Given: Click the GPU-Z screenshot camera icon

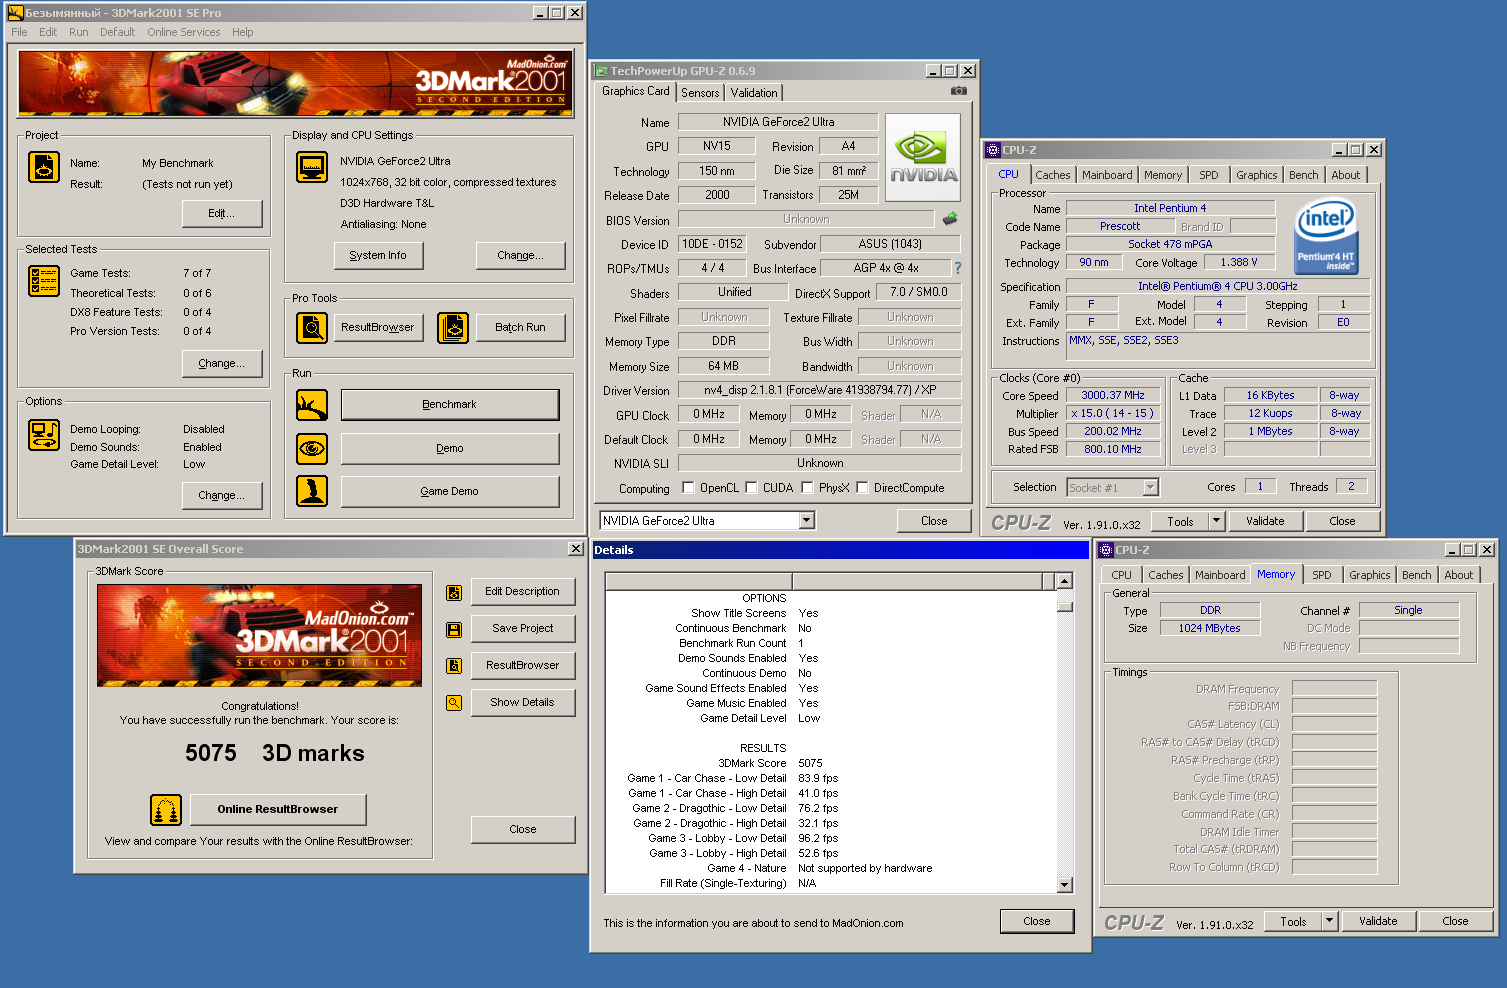Looking at the screenshot, I should [959, 91].
